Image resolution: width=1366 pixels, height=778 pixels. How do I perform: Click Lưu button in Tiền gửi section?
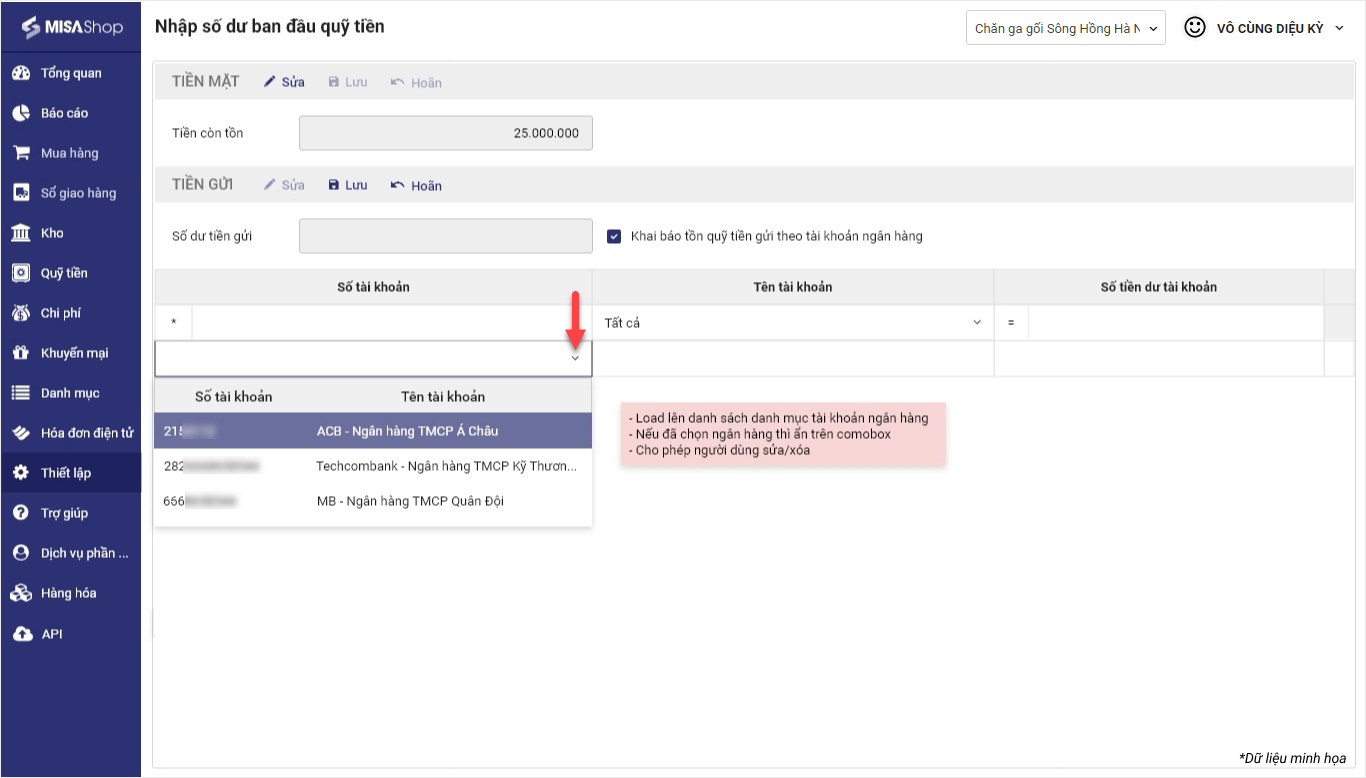pos(348,185)
